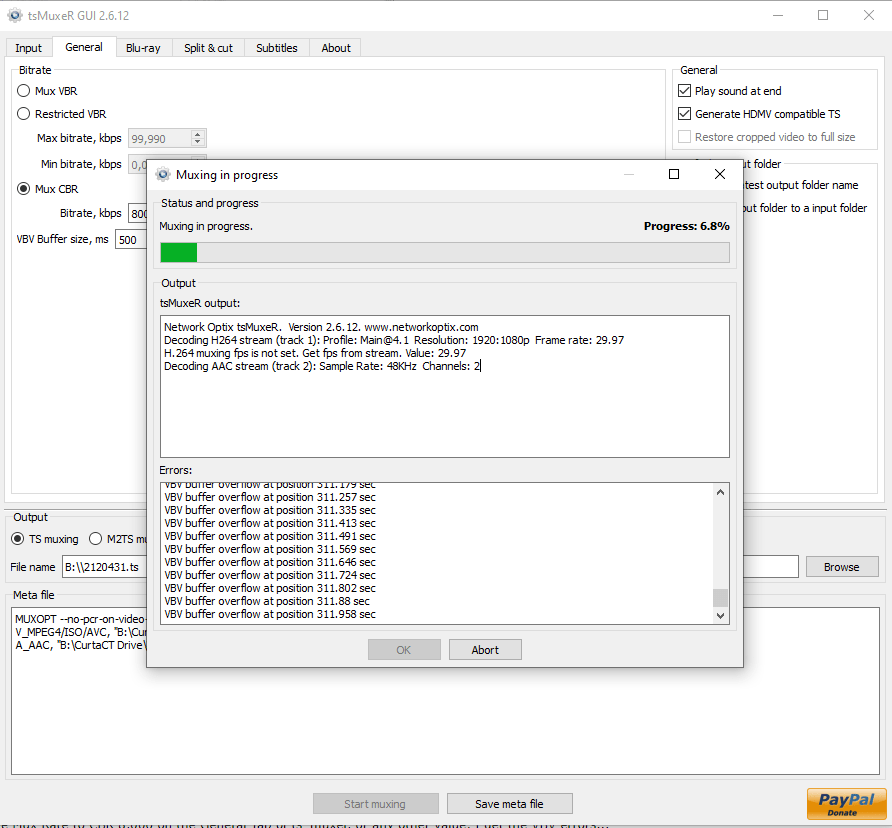Switch to the Blu-ray tab
892x828 pixels.
tap(143, 47)
